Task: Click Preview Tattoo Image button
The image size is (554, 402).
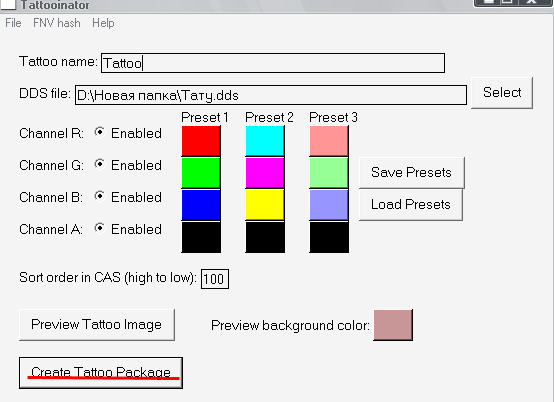Action: point(97,325)
